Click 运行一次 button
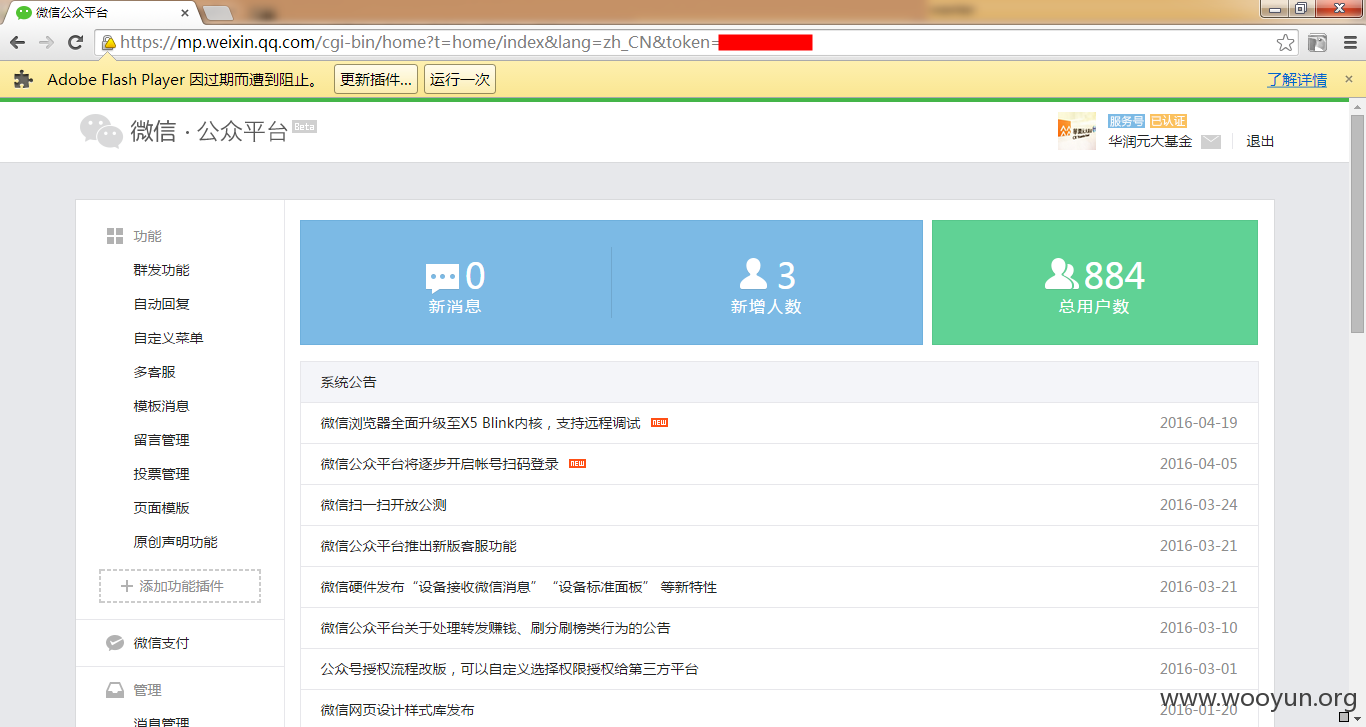Image resolution: width=1366 pixels, height=727 pixels. [460, 80]
